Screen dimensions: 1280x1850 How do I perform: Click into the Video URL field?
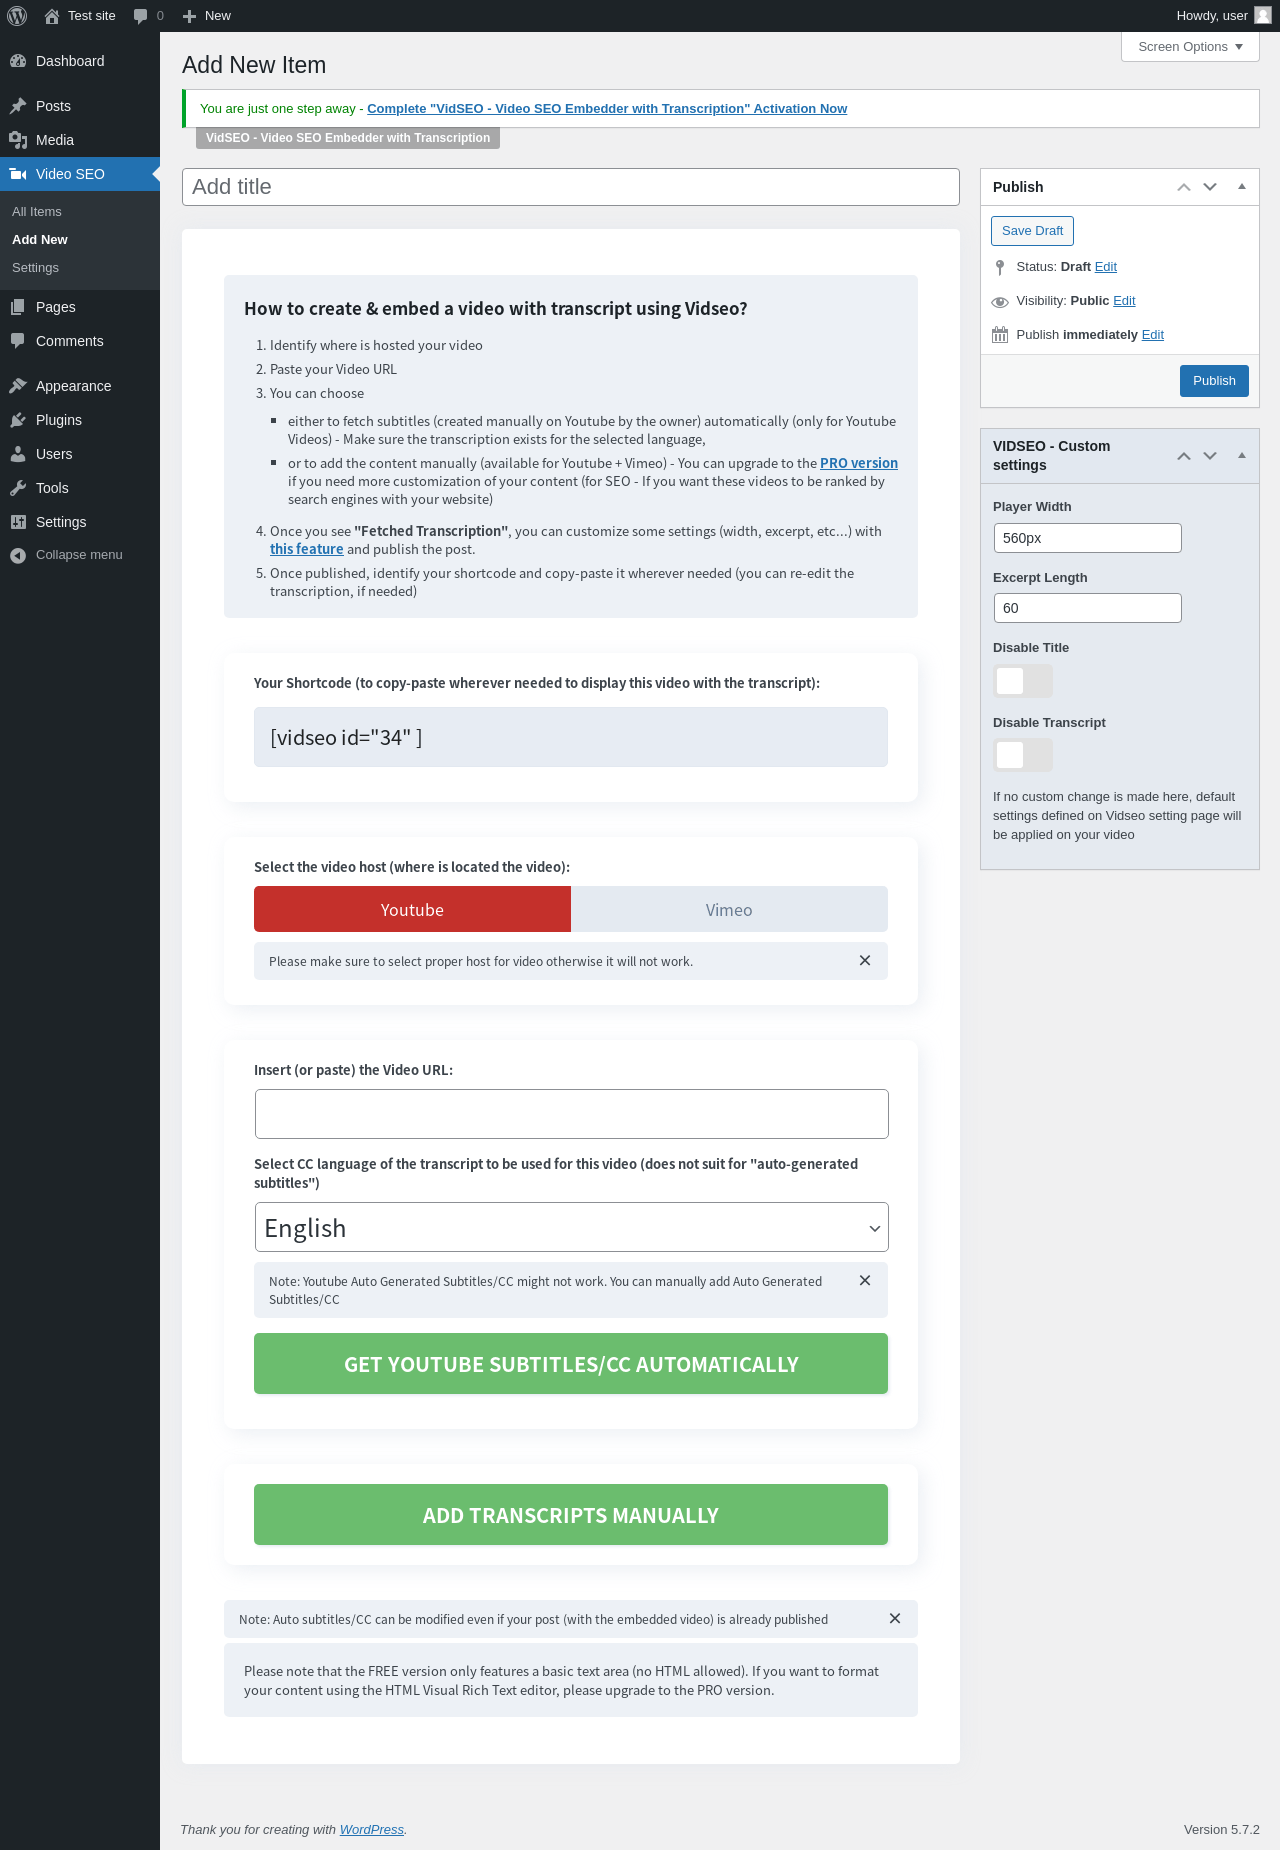571,1114
